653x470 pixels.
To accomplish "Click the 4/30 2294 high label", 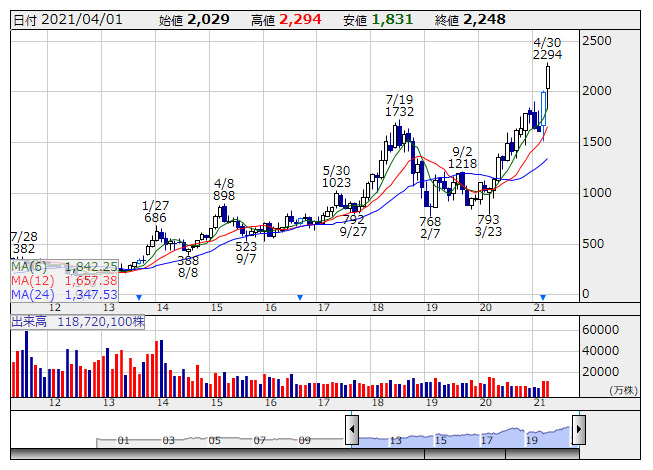I will tap(547, 48).
